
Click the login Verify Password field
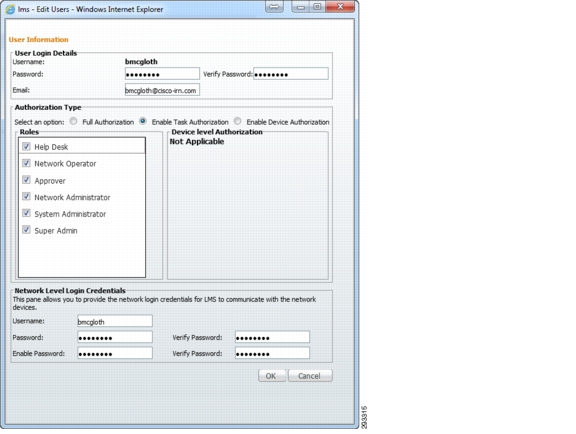click(291, 74)
